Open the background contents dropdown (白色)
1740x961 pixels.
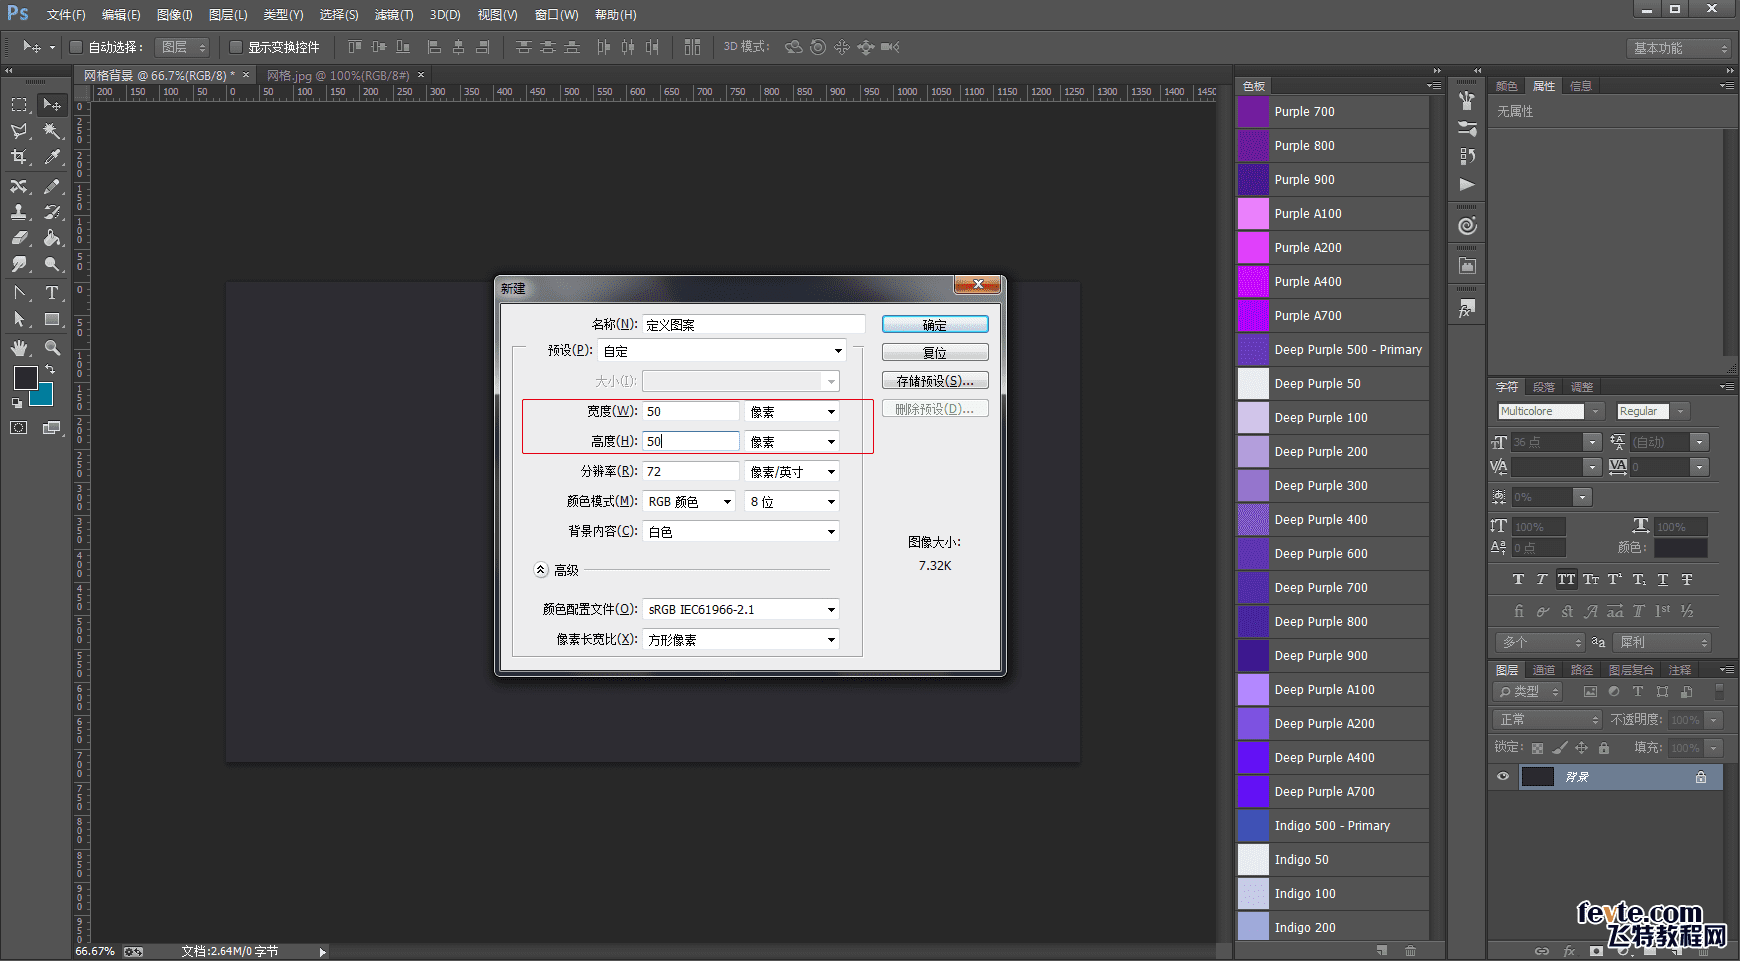coord(740,532)
